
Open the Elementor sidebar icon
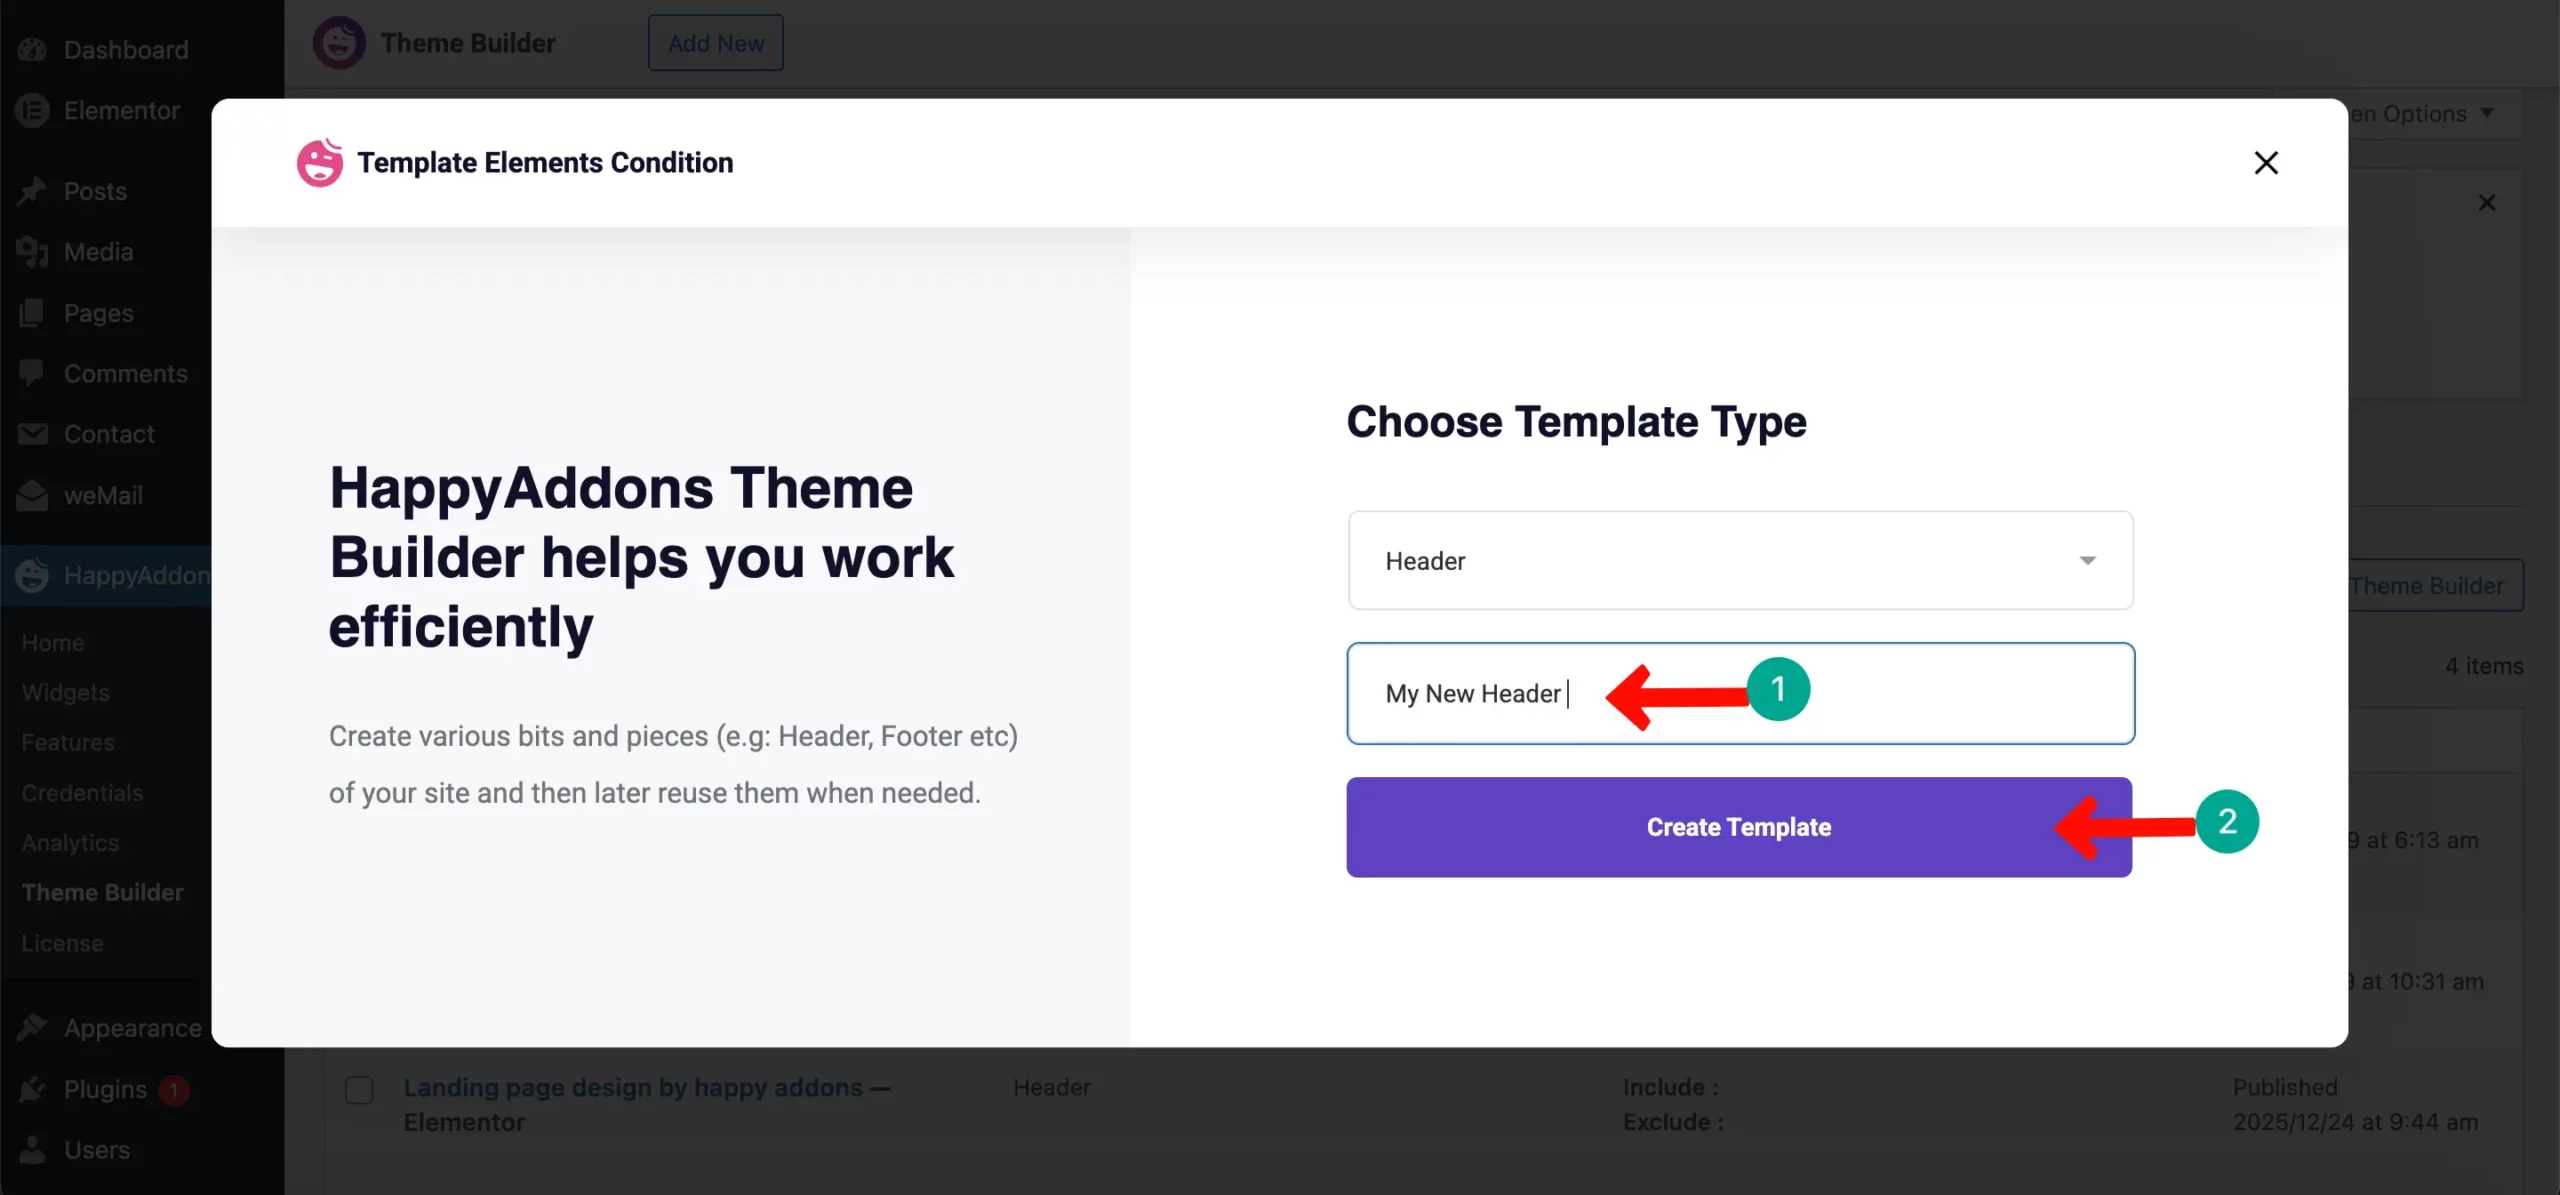(x=31, y=110)
